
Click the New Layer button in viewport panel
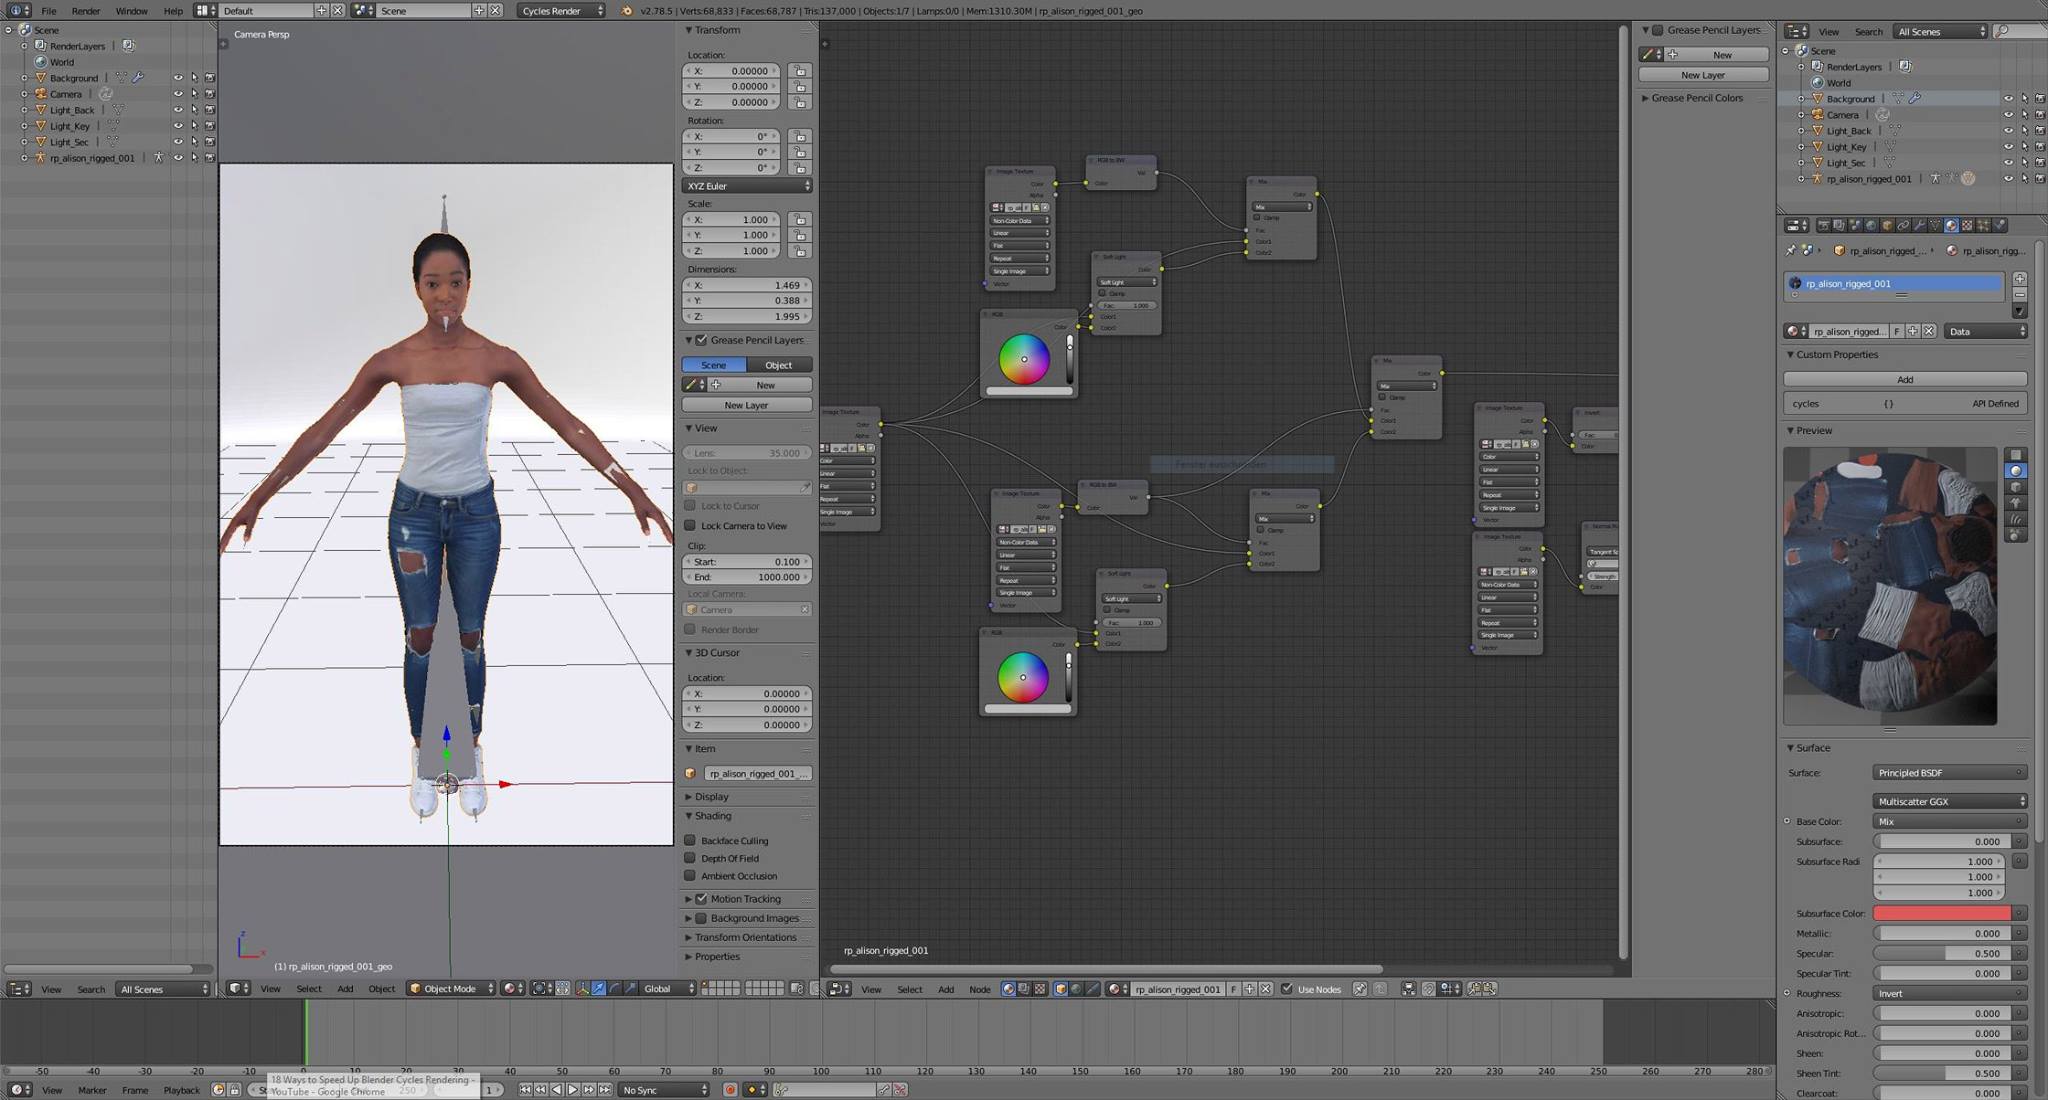746,405
